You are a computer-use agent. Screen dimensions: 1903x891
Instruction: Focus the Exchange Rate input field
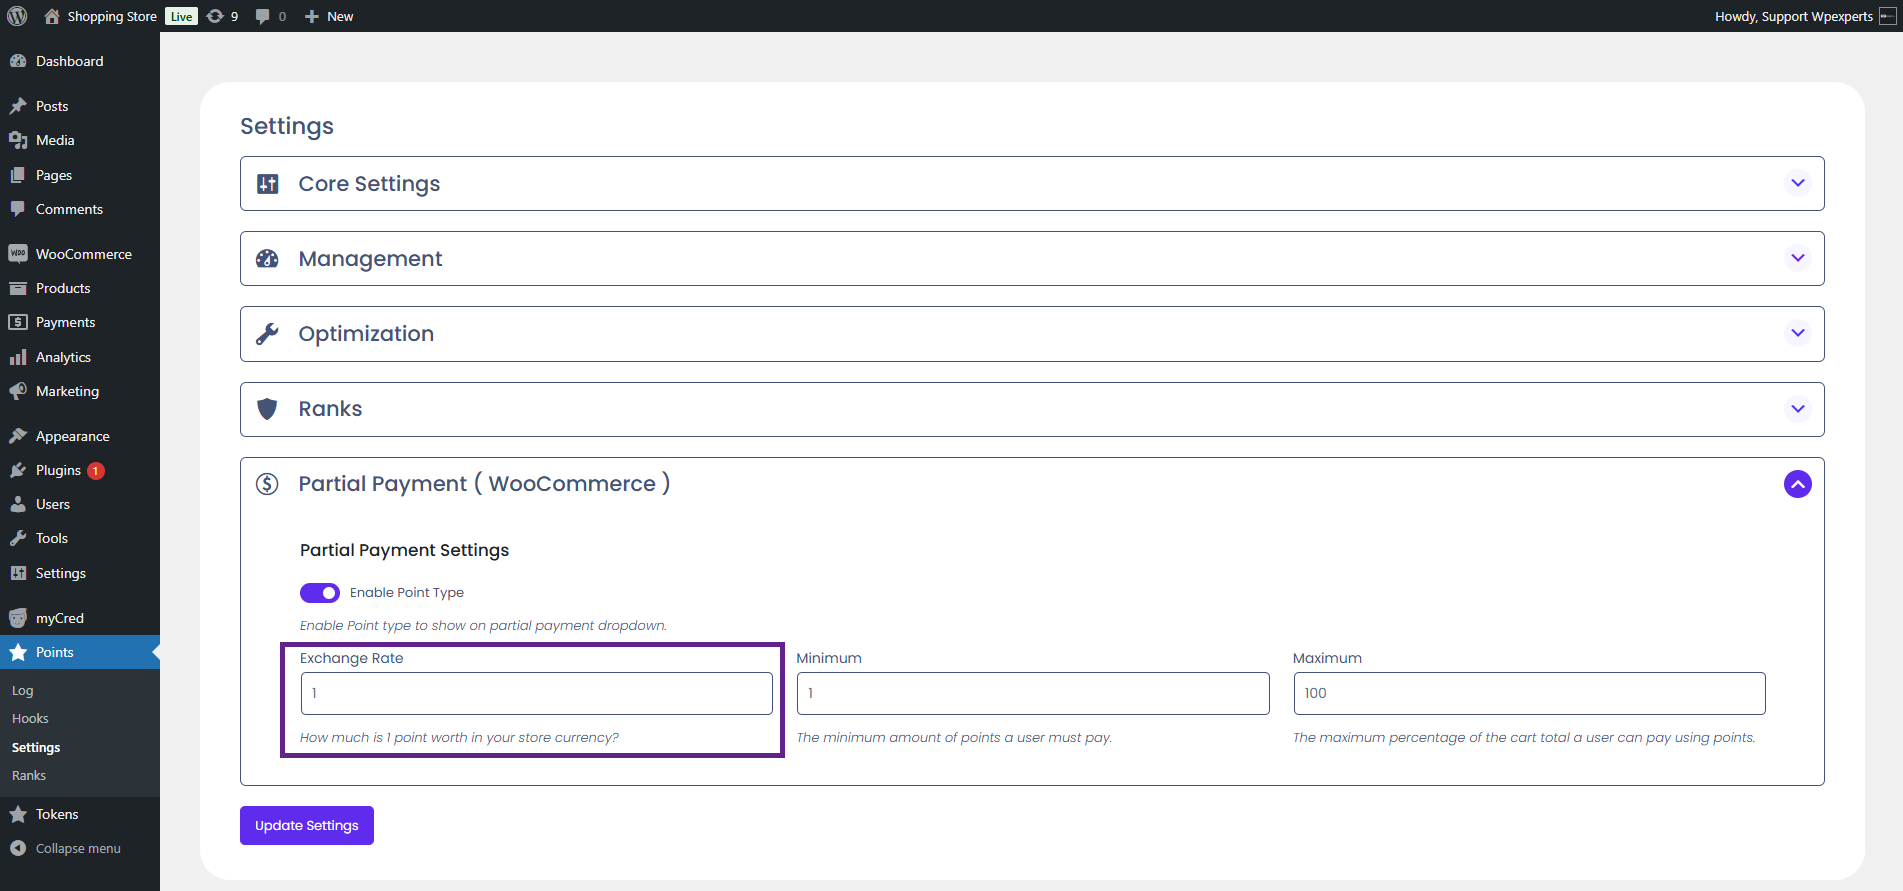(537, 693)
